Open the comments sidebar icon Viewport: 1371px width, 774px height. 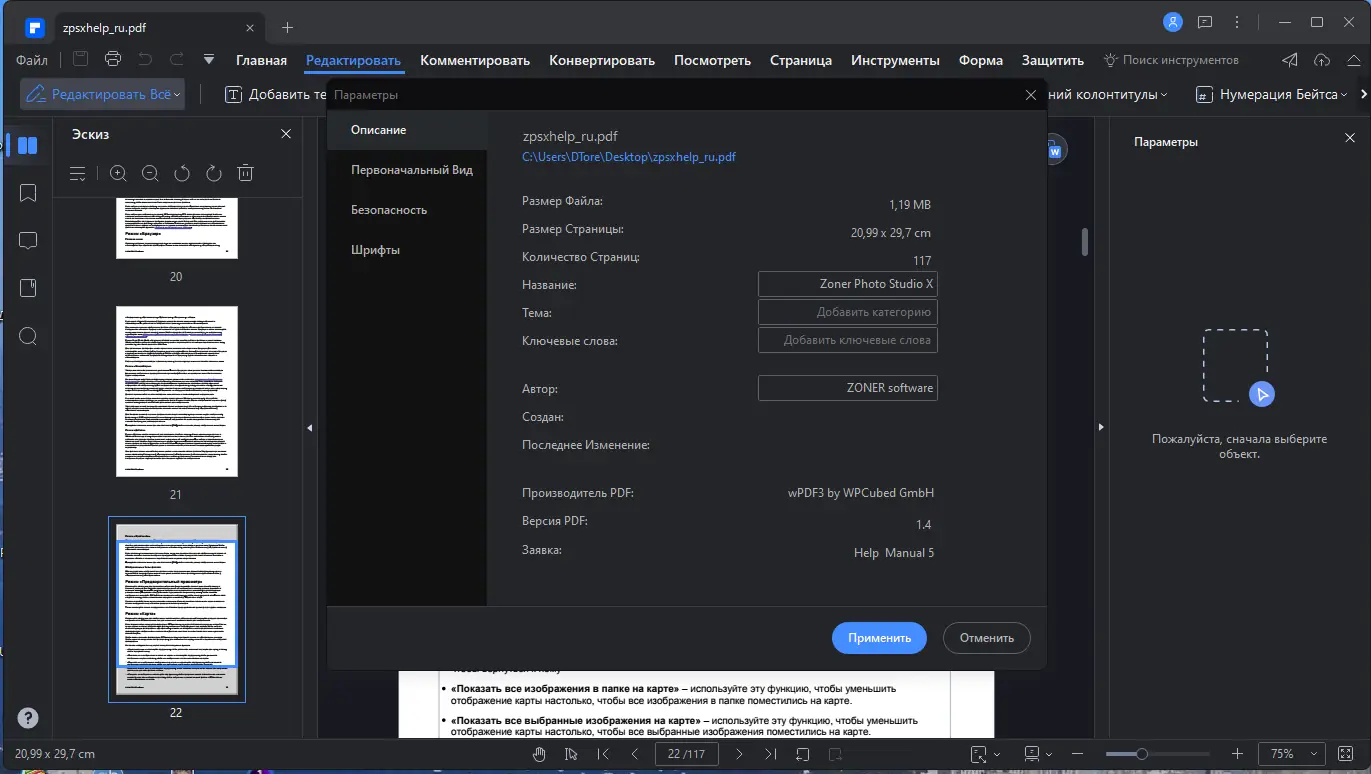[x=28, y=241]
